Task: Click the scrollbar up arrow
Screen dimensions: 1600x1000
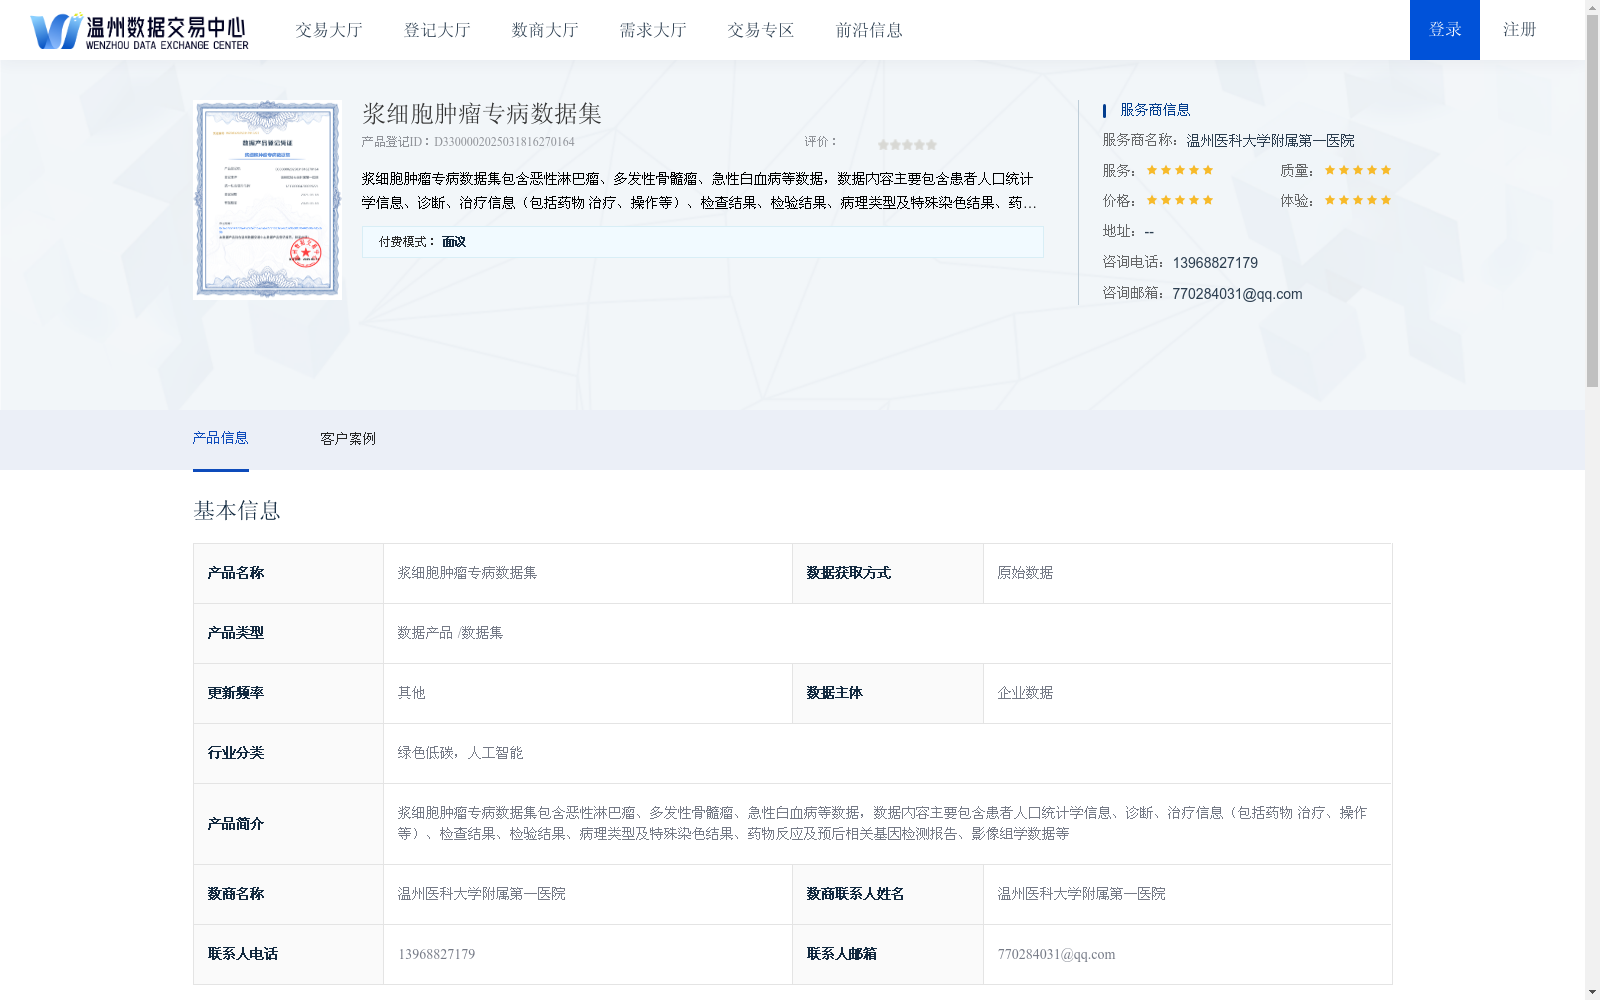Action: coord(1592,7)
